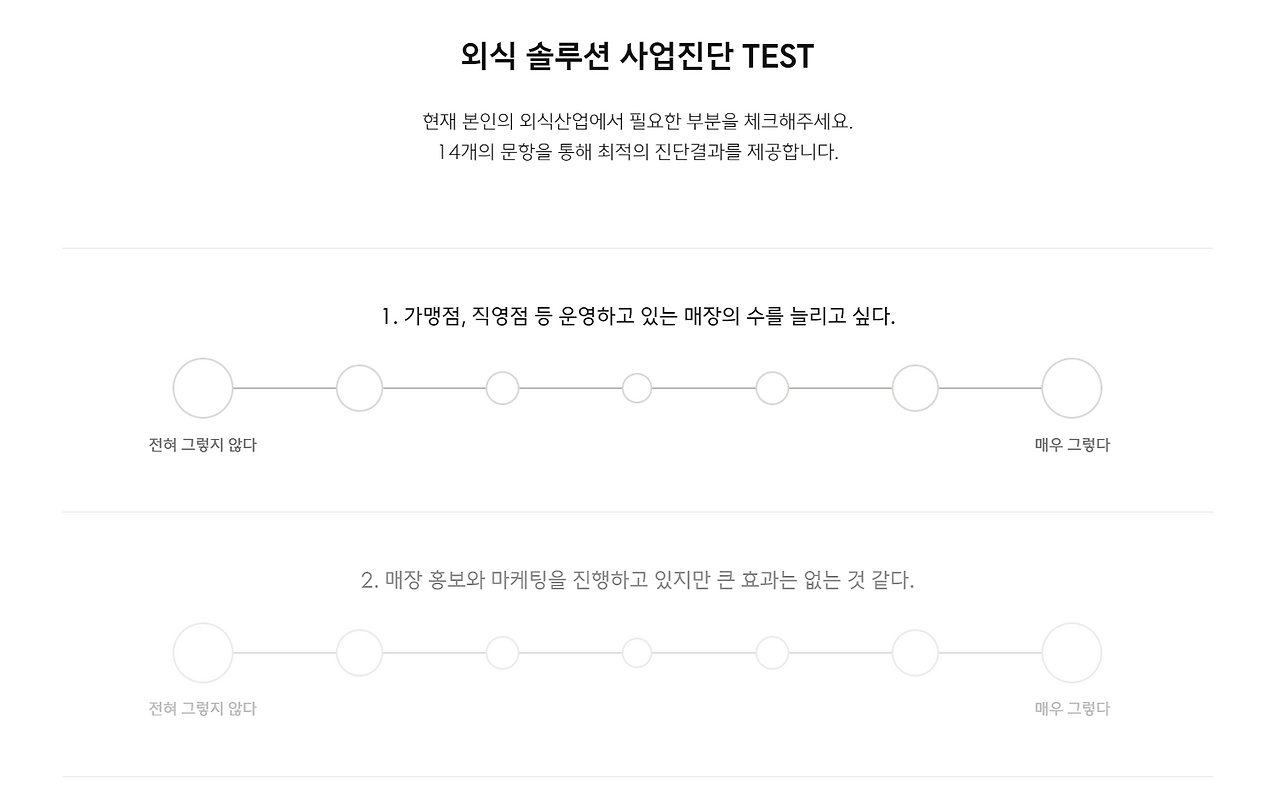Screen dimensions: 1280x811
Task: Click the '매우 그렇다' label under question 2
Action: 1072,709
